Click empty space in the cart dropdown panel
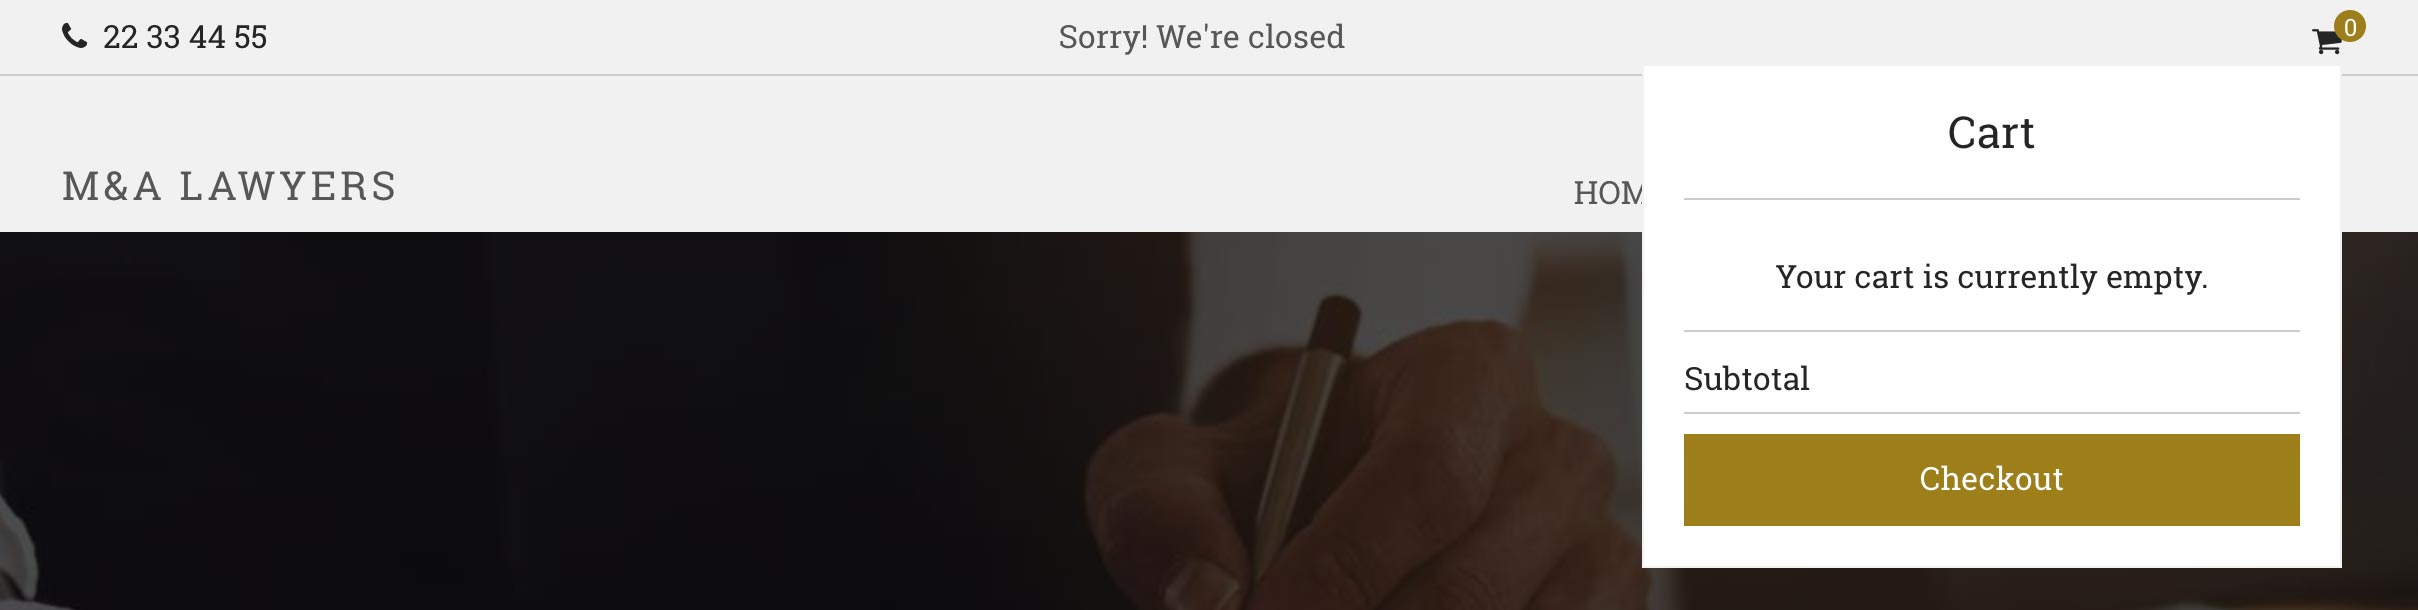 coord(1991,547)
